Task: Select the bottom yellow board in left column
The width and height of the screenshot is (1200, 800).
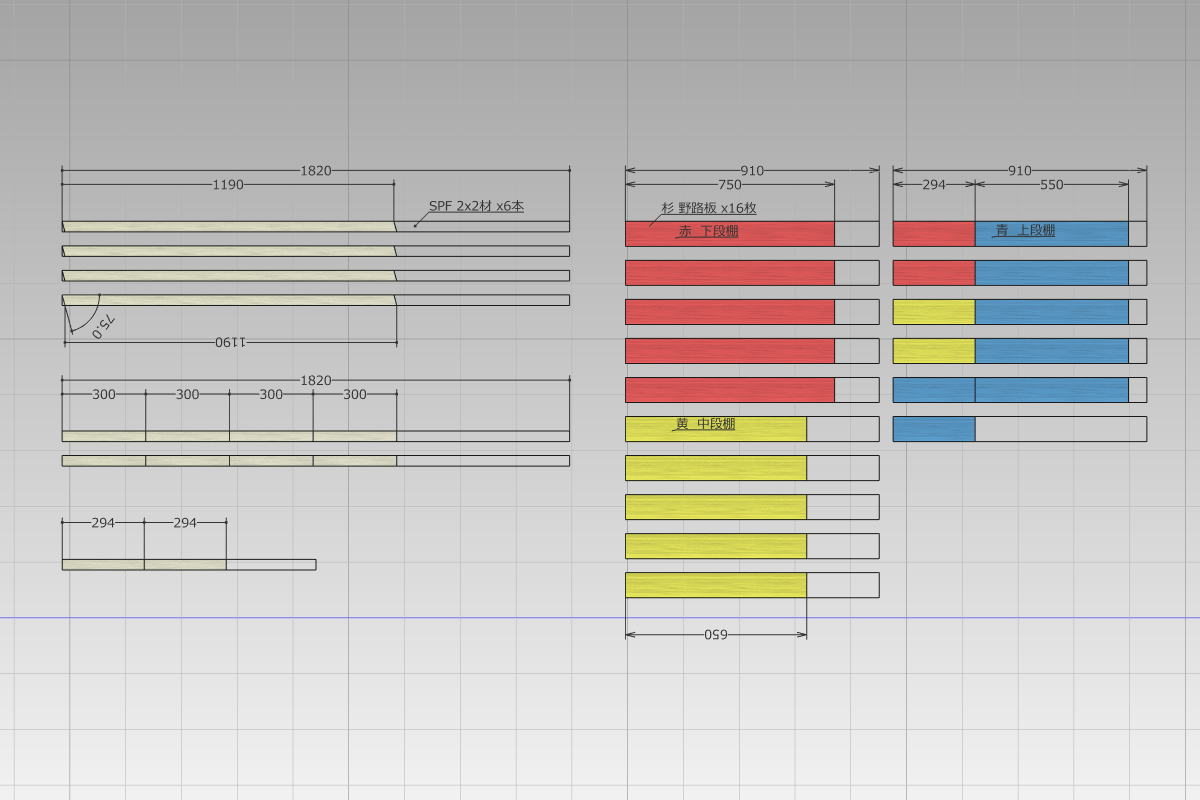Action: 716,585
